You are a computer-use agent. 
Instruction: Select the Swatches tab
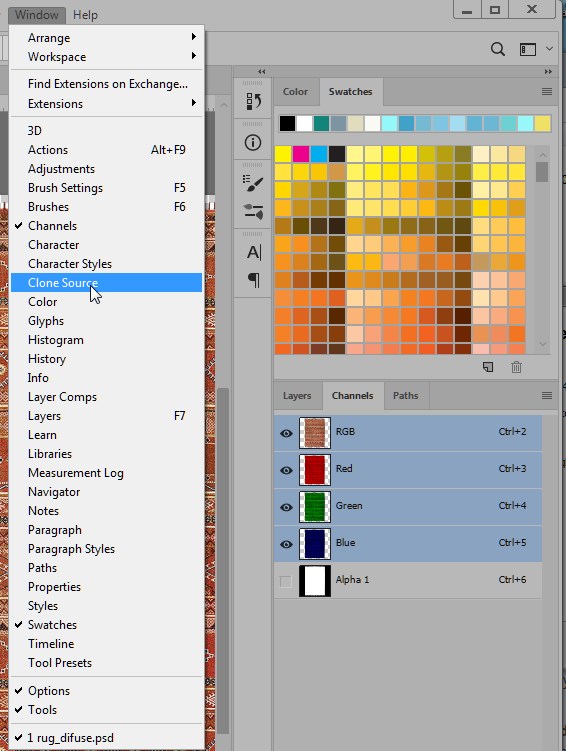coord(351,91)
